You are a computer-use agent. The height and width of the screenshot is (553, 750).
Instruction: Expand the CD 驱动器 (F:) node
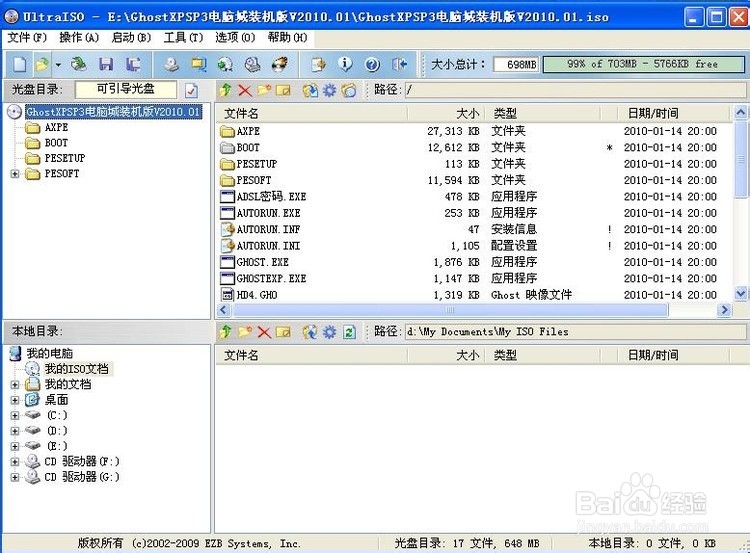point(15,462)
